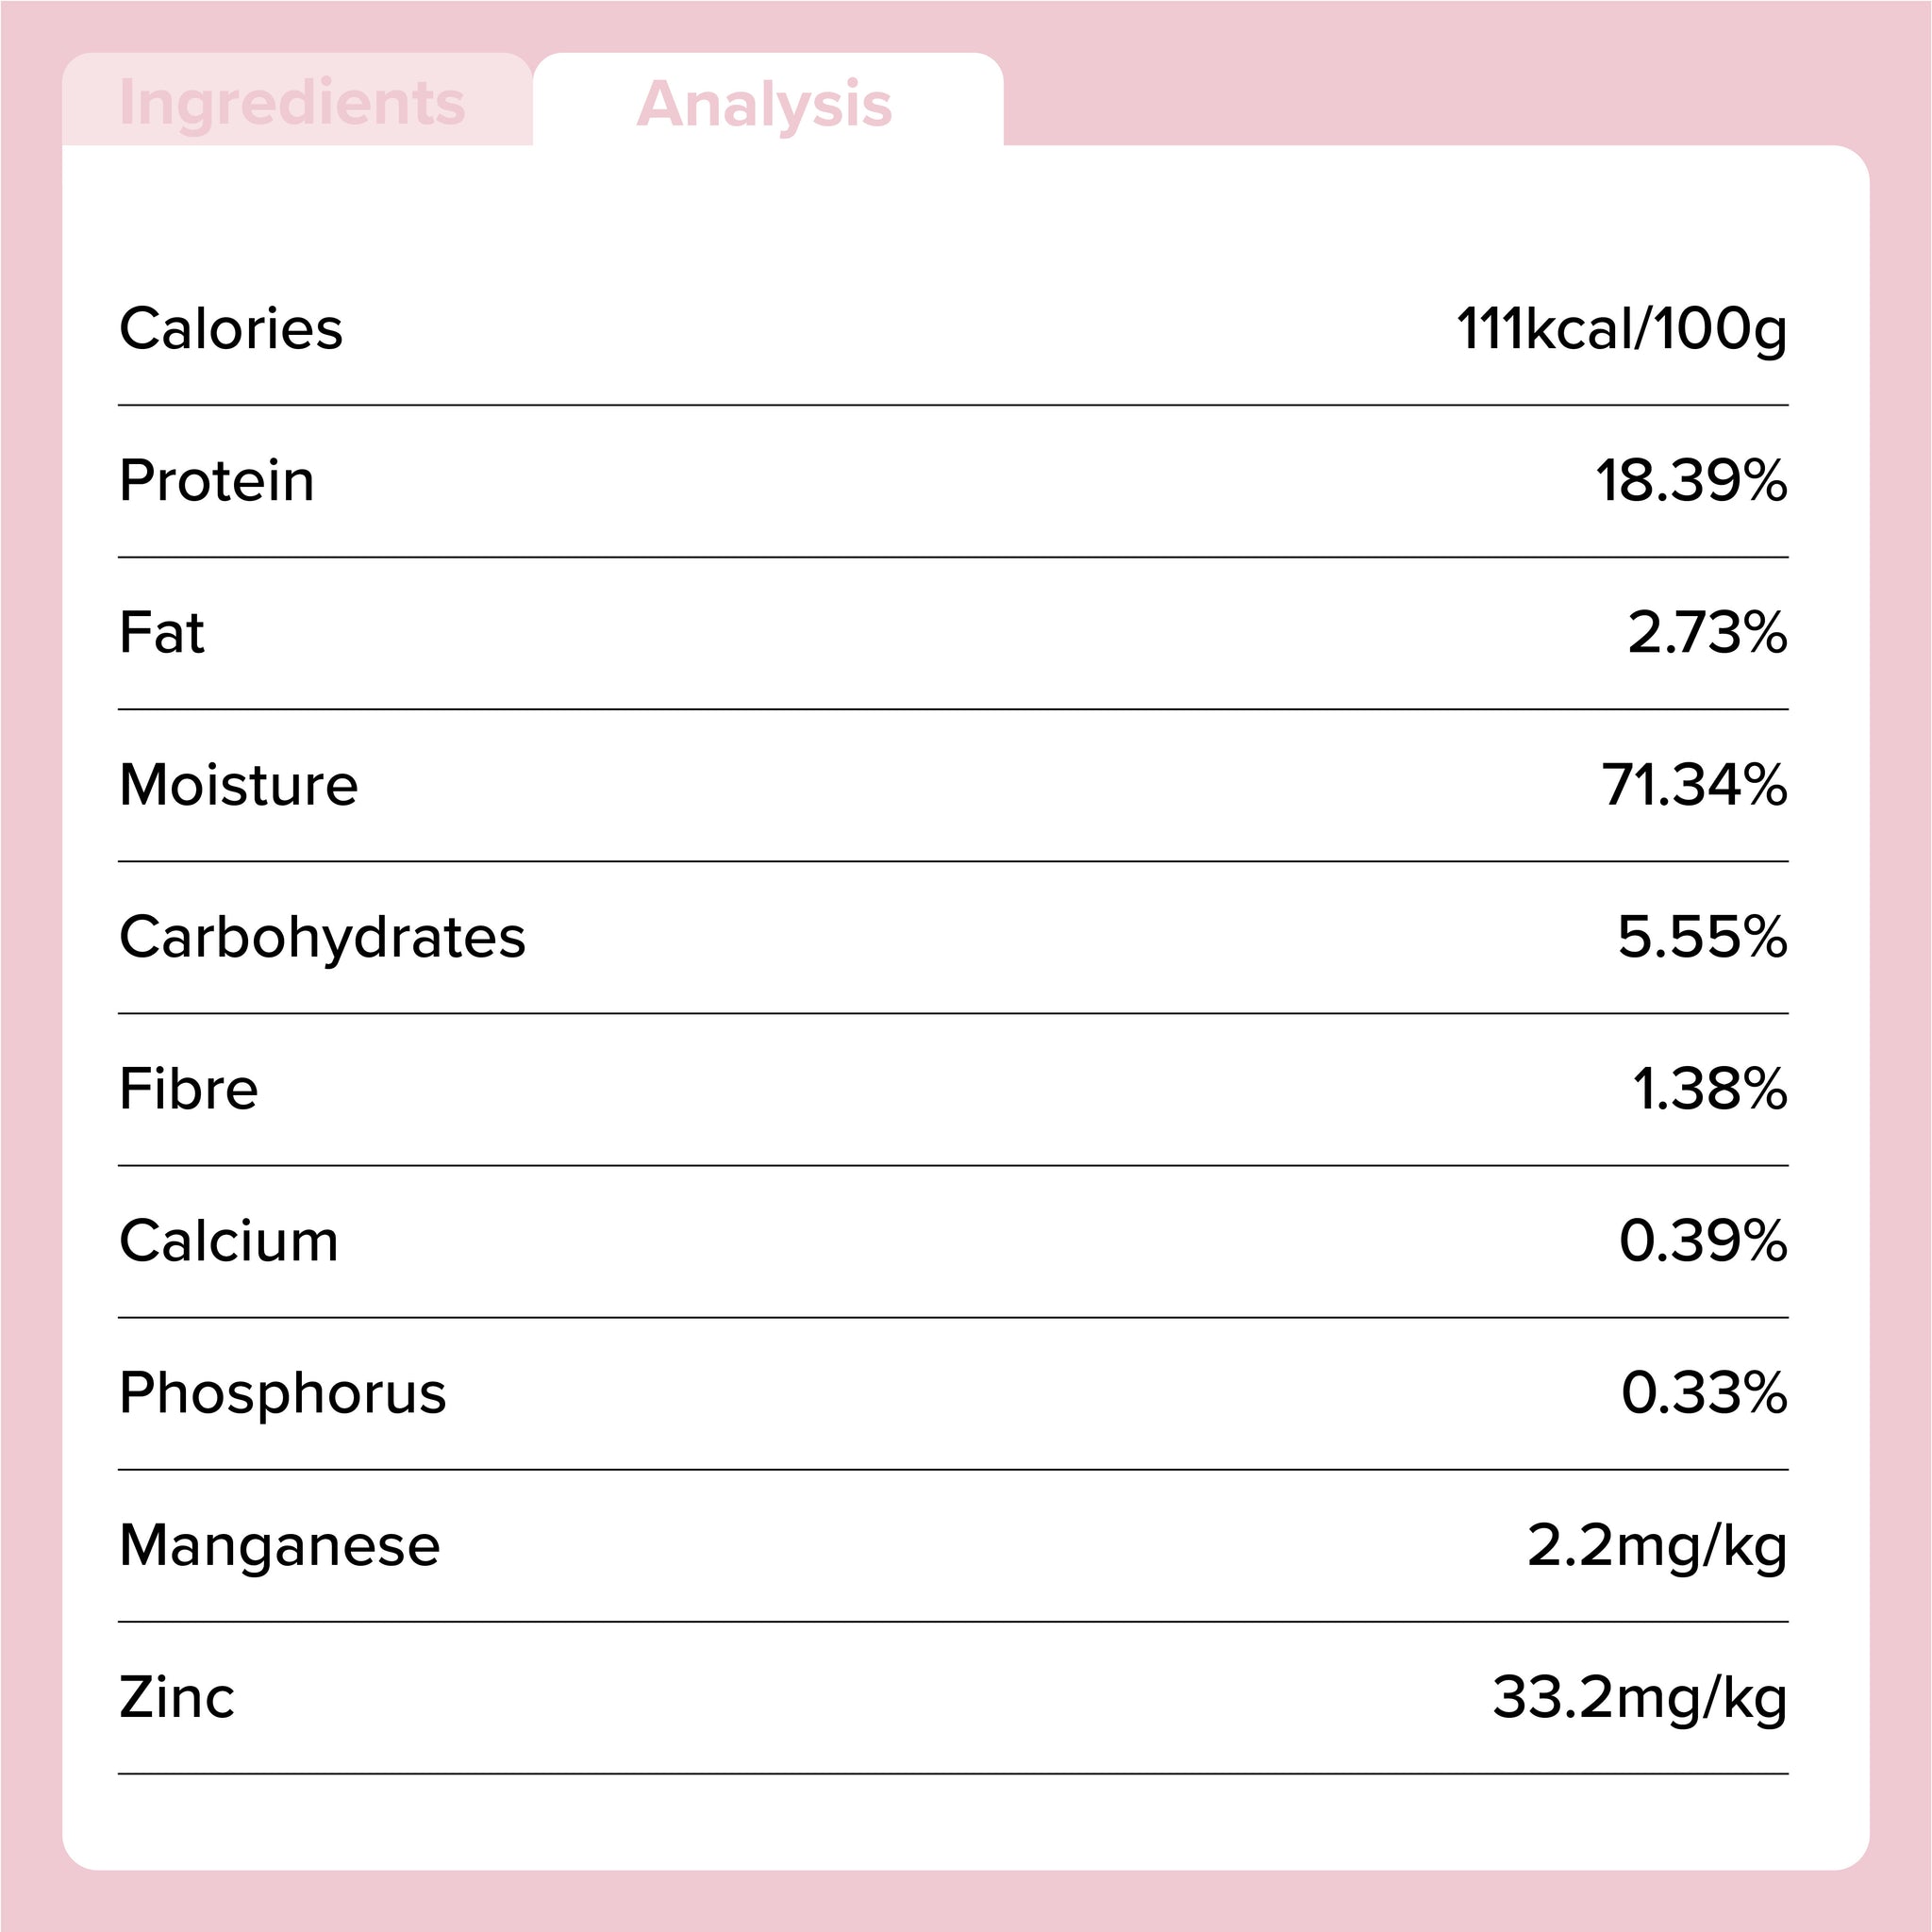This screenshot has height=1932, width=1932.
Task: Click the 71.34% moisture value
Action: (x=1694, y=785)
